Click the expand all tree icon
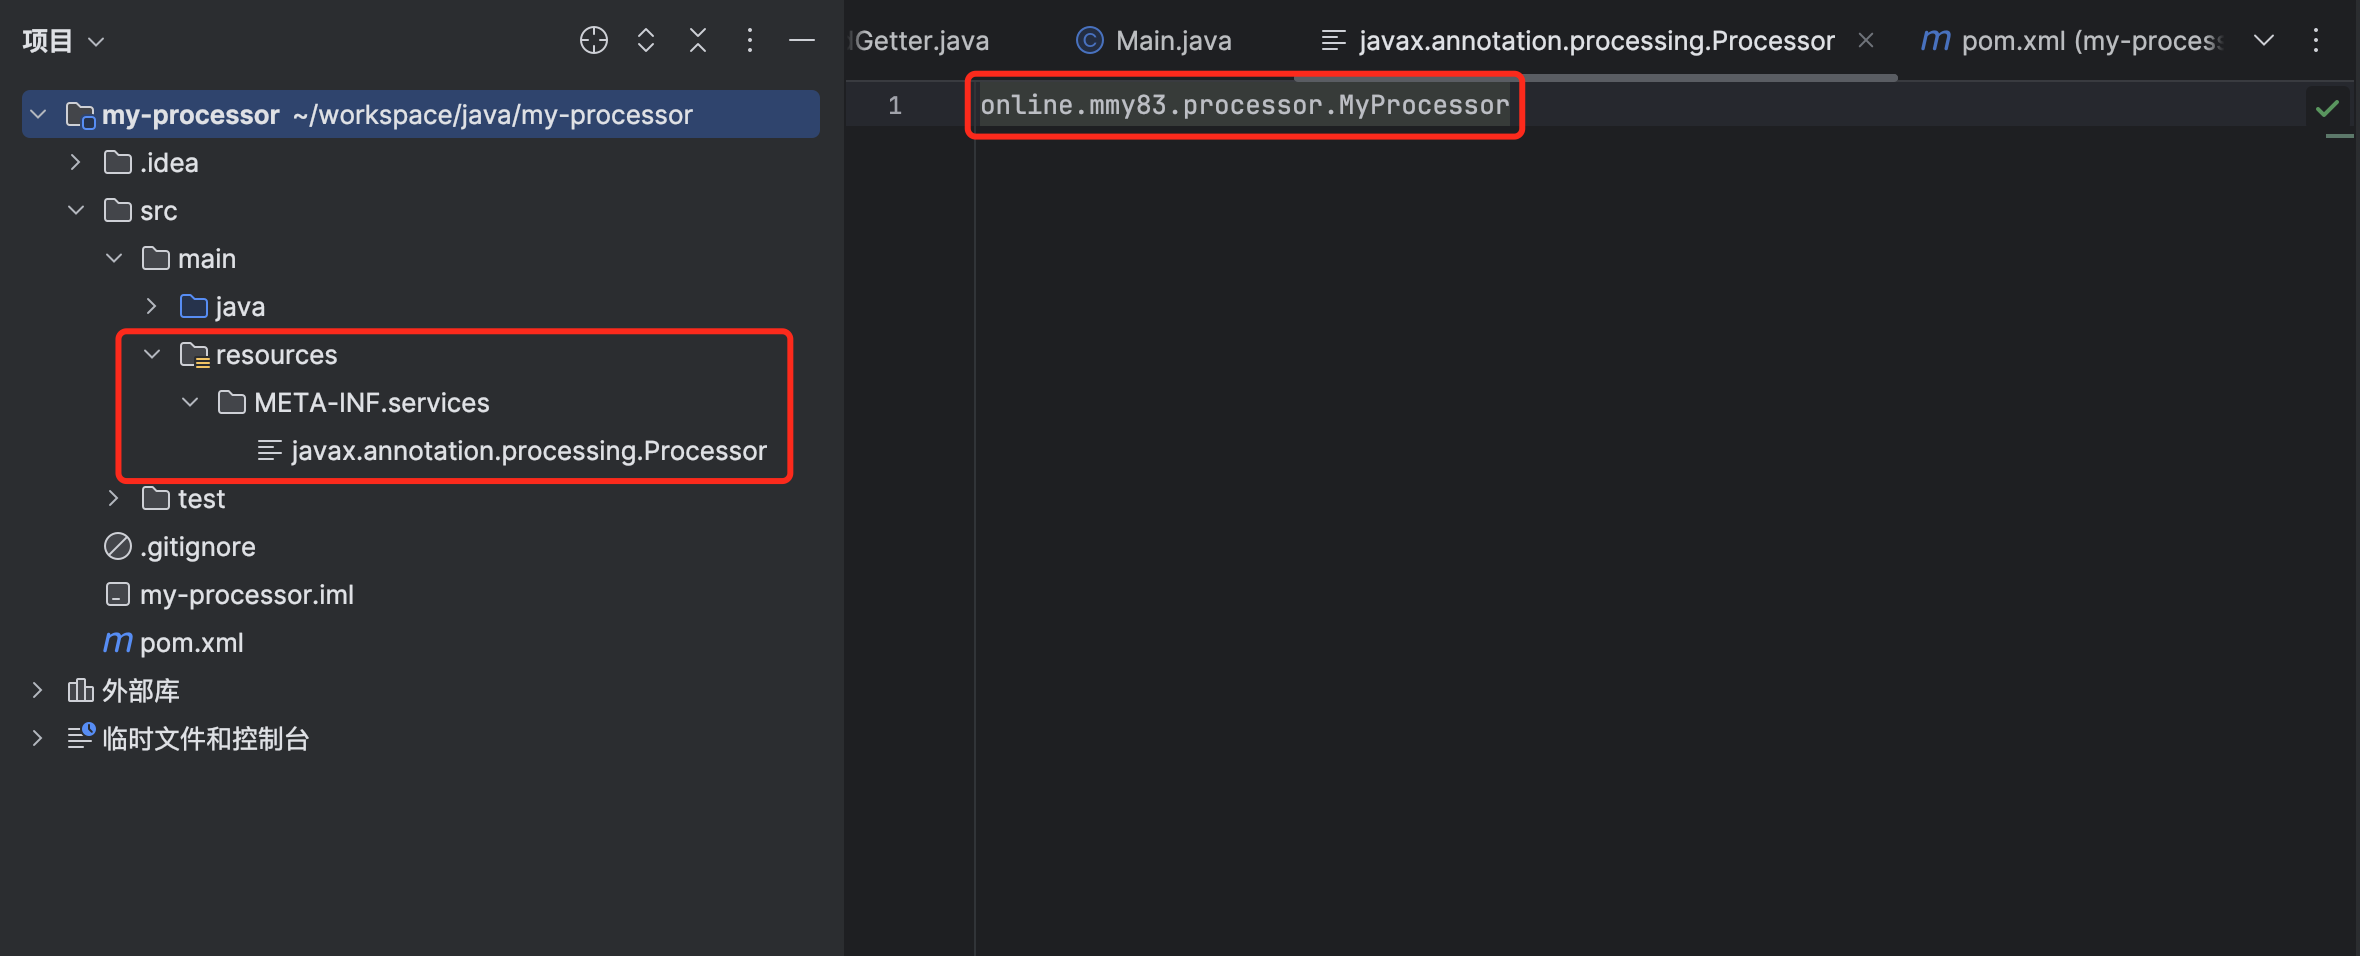2360x956 pixels. (646, 40)
